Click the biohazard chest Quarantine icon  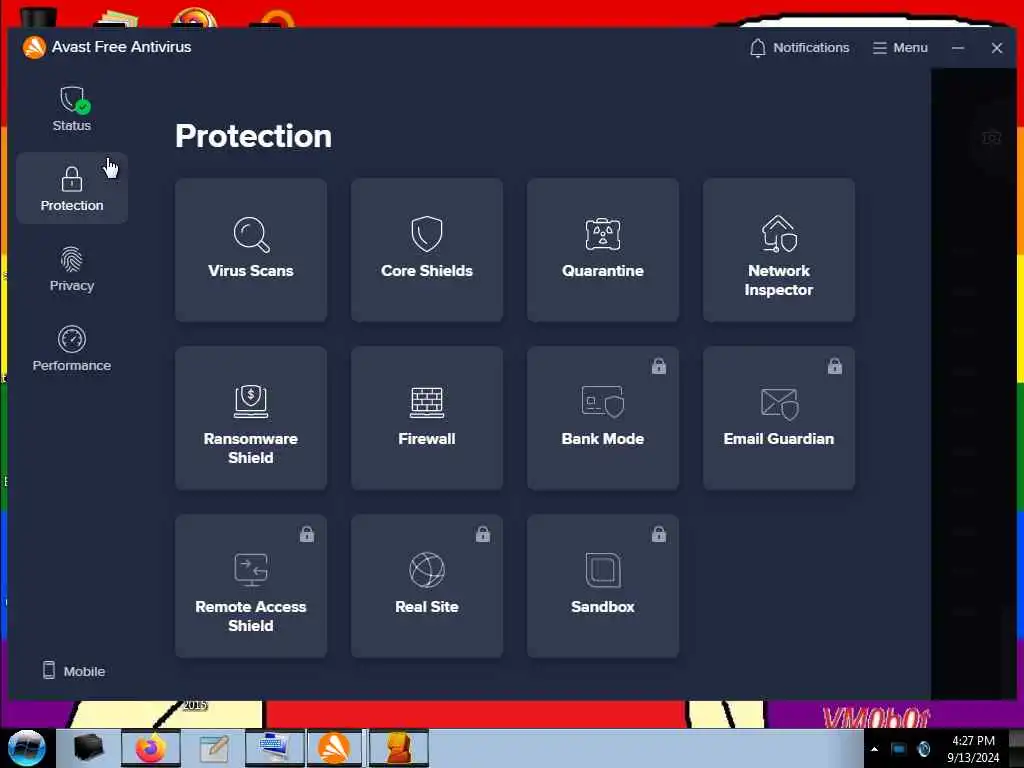coord(603,234)
